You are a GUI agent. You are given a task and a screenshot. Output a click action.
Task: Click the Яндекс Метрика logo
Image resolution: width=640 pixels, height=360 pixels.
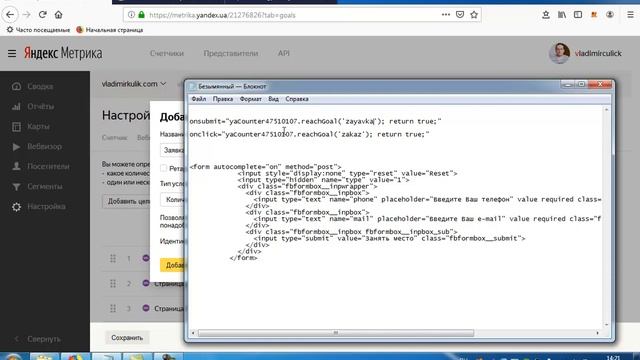pyautogui.click(x=63, y=53)
